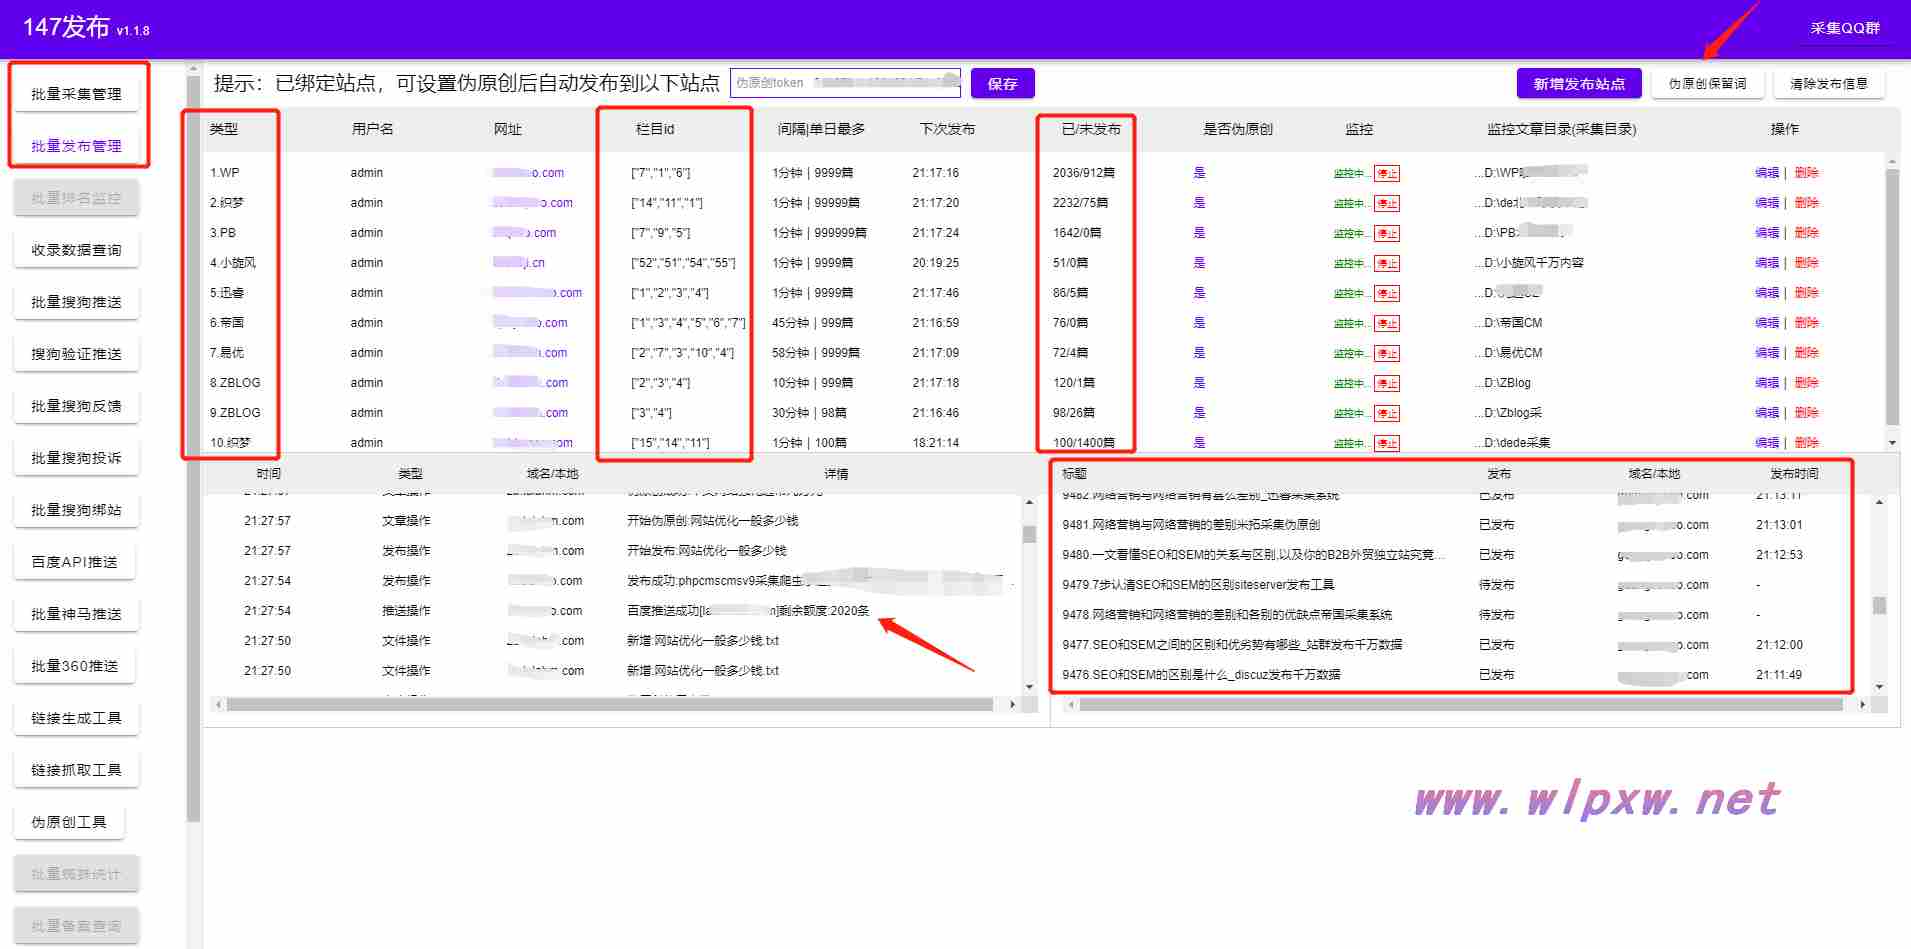
Task: Edit the 4.小旋风 site row
Action: tap(1767, 263)
